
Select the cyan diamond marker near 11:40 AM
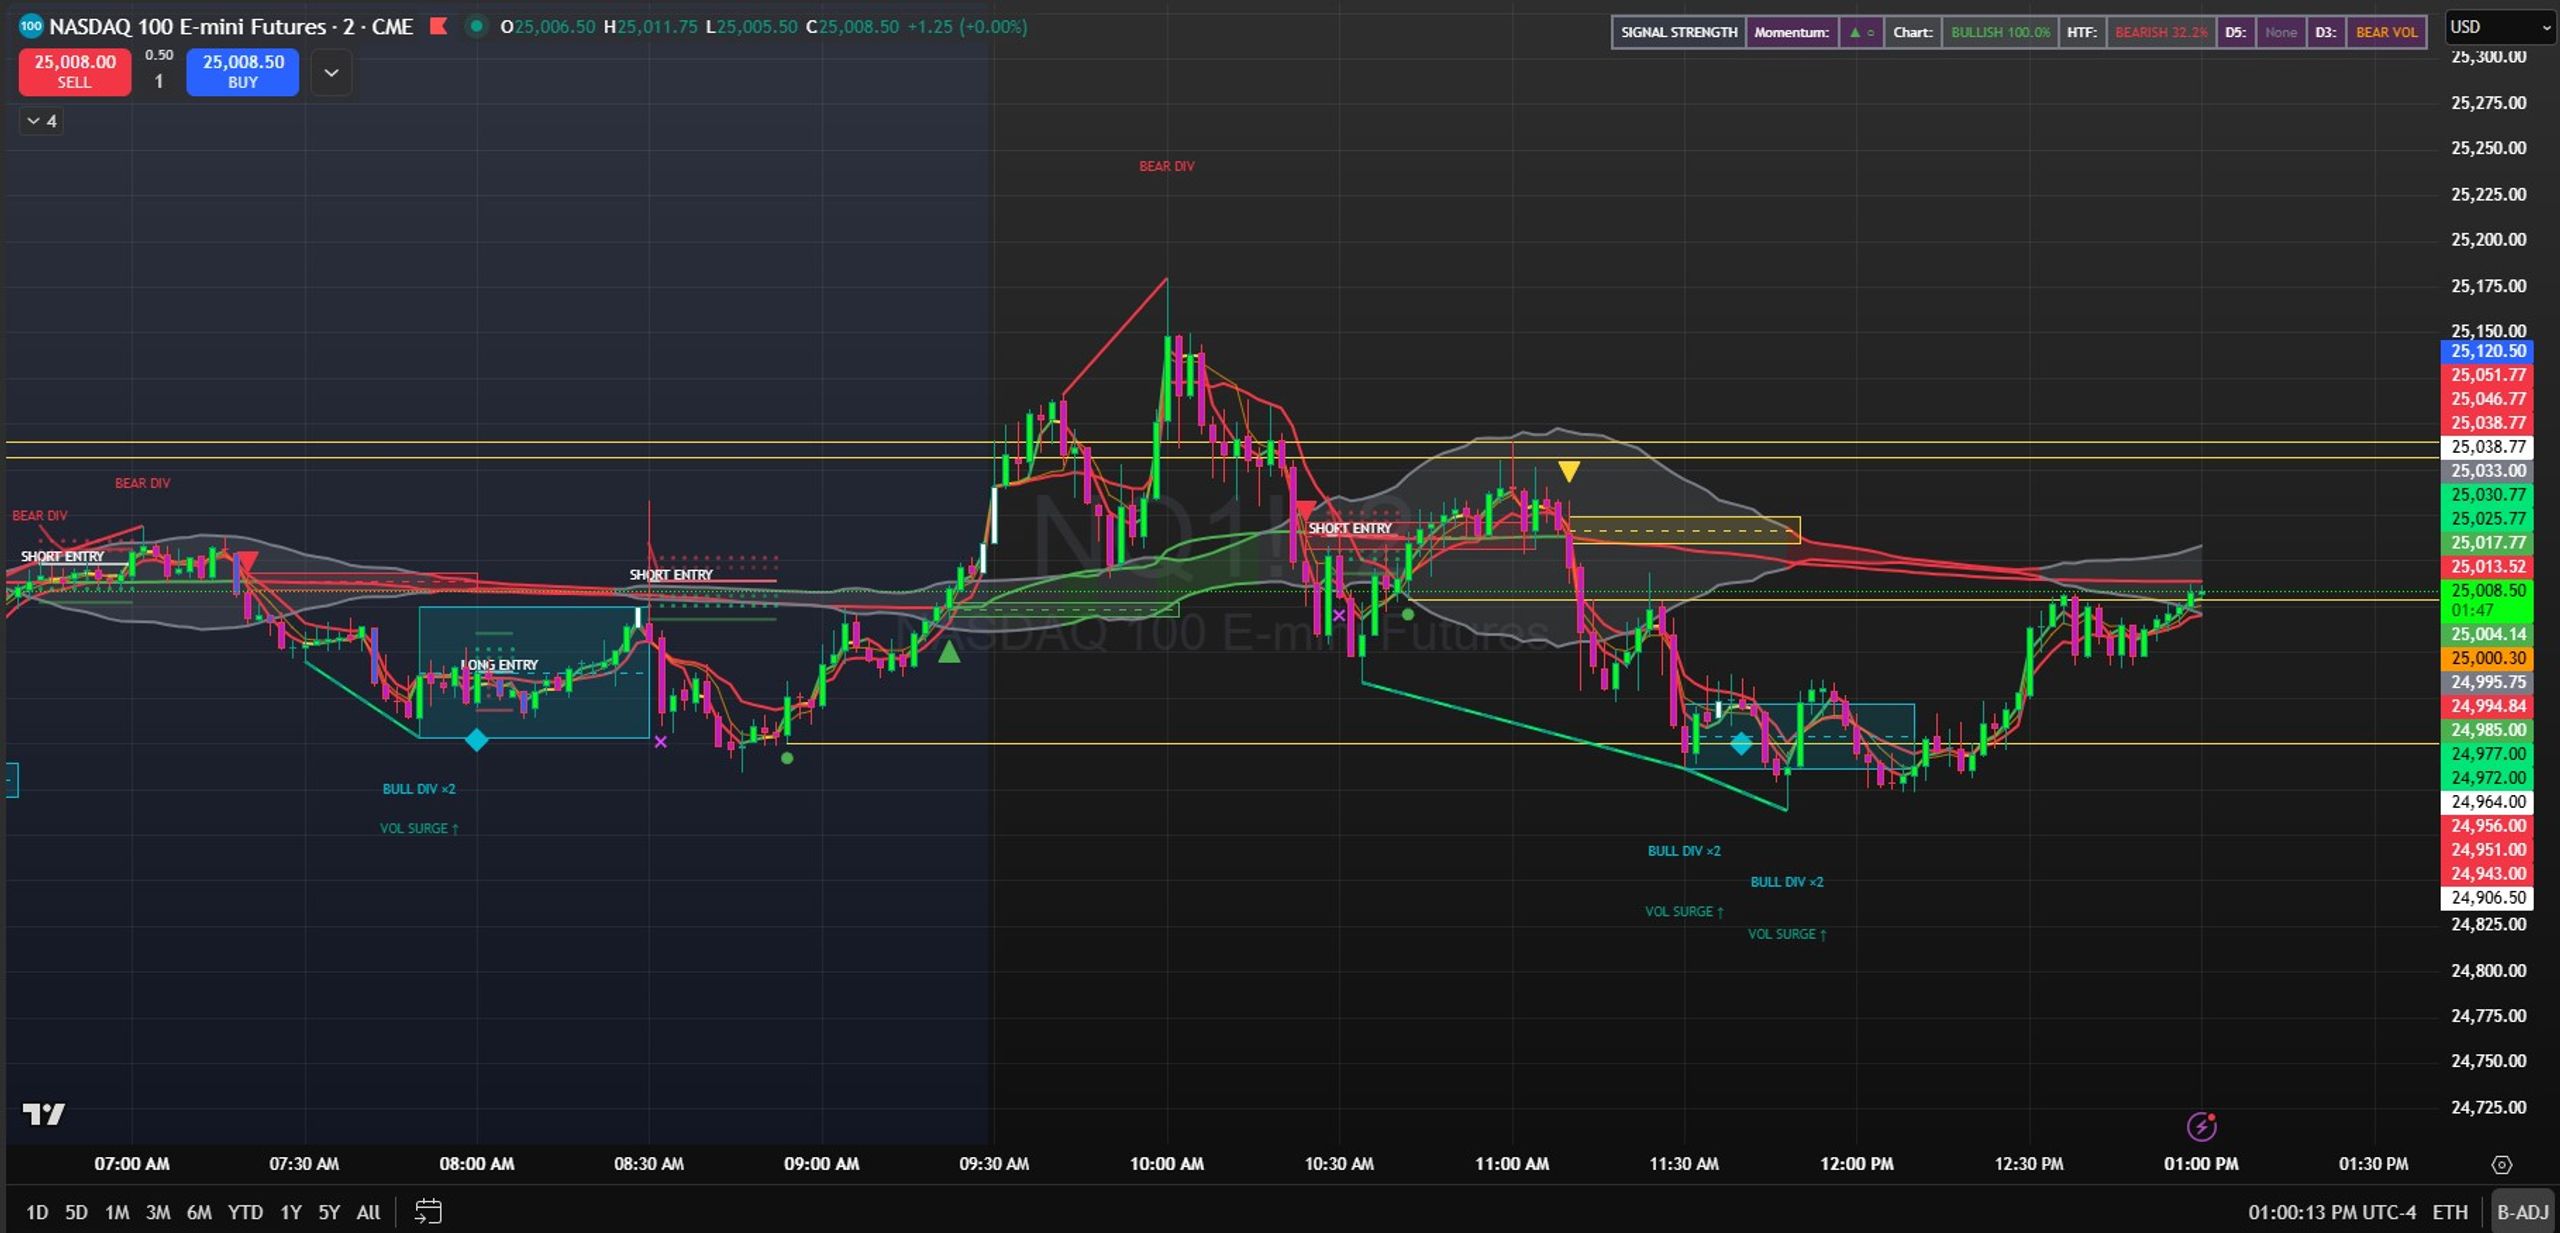click(1741, 743)
